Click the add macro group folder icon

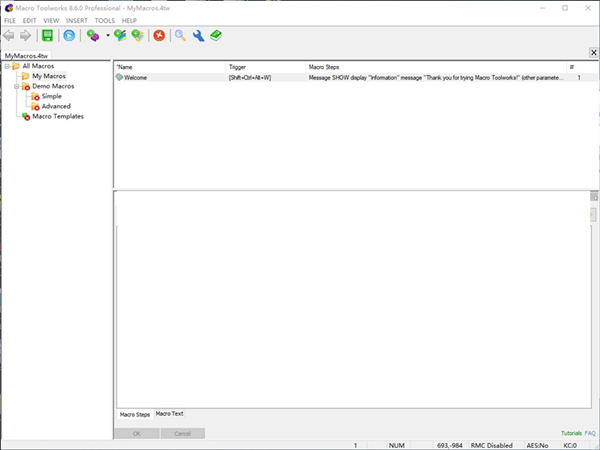138,36
